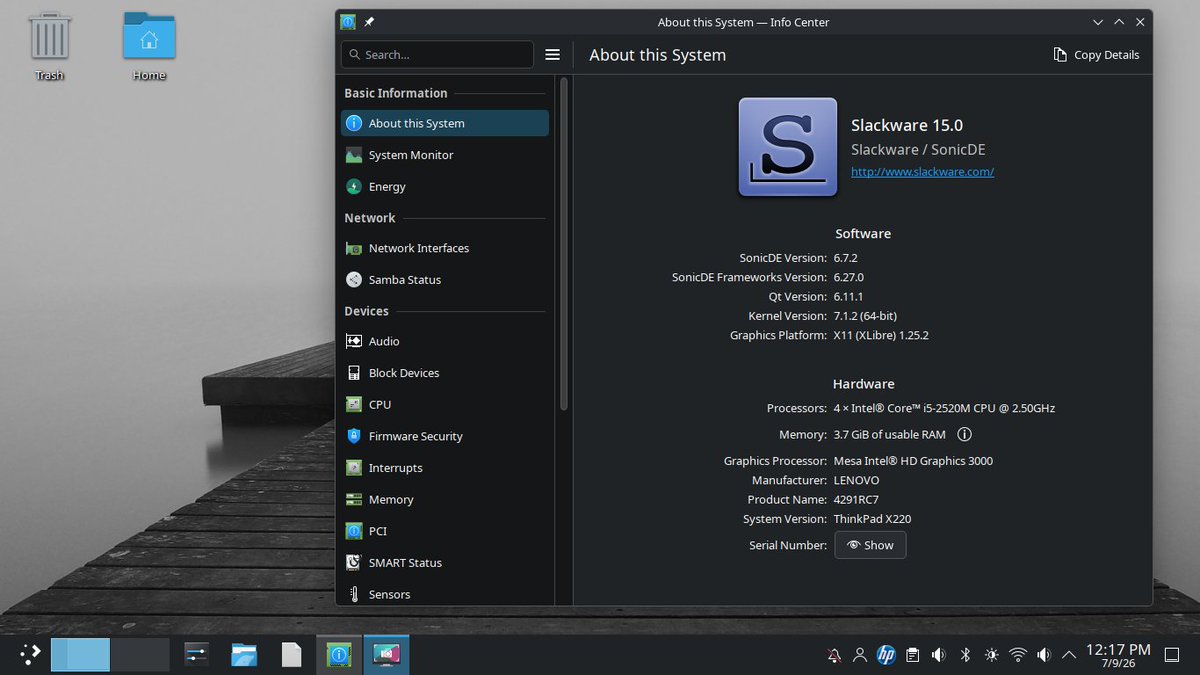Click the SonicDE Version value 6.7.2
Screen dimensions: 1200x675
846,258
